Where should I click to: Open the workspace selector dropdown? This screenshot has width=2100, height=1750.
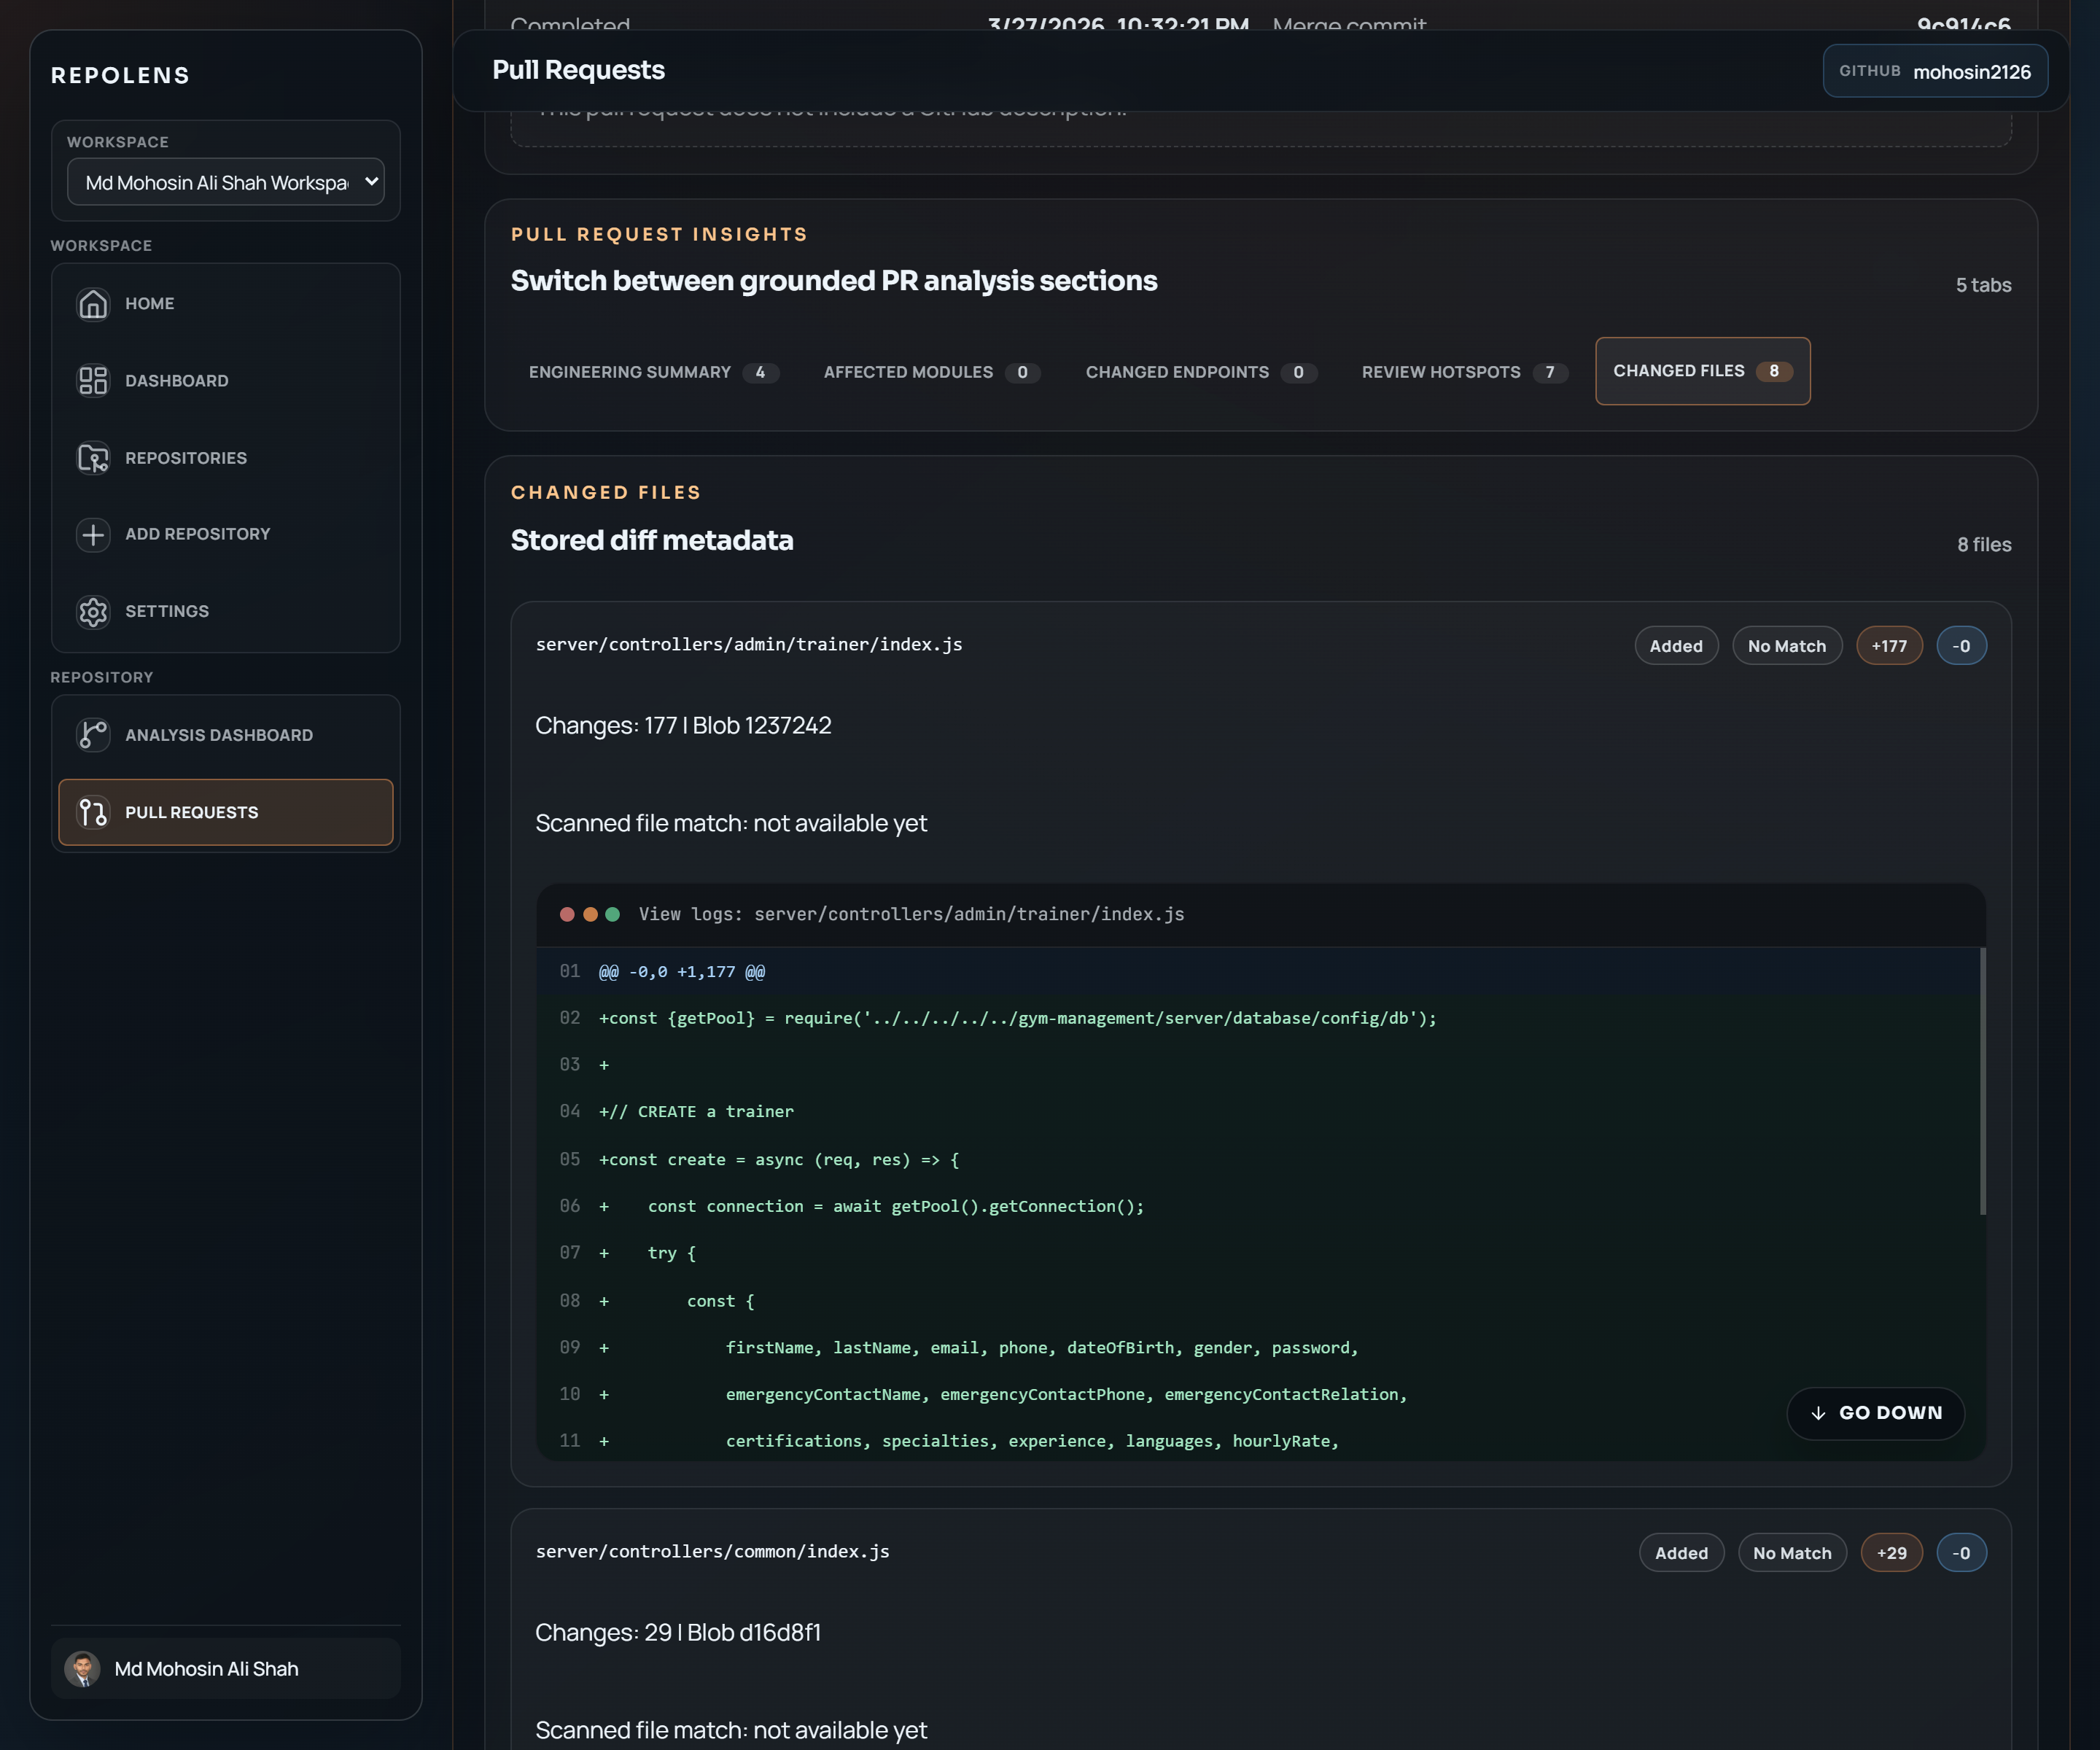pos(226,182)
